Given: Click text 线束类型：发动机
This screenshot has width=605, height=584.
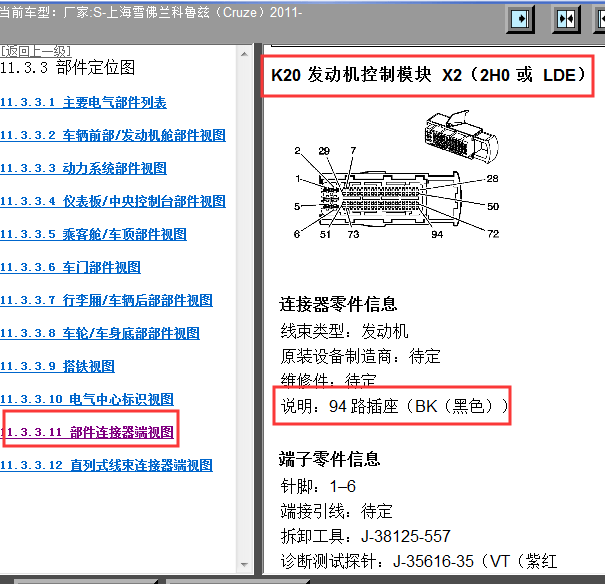Looking at the screenshot, I should [x=344, y=331].
